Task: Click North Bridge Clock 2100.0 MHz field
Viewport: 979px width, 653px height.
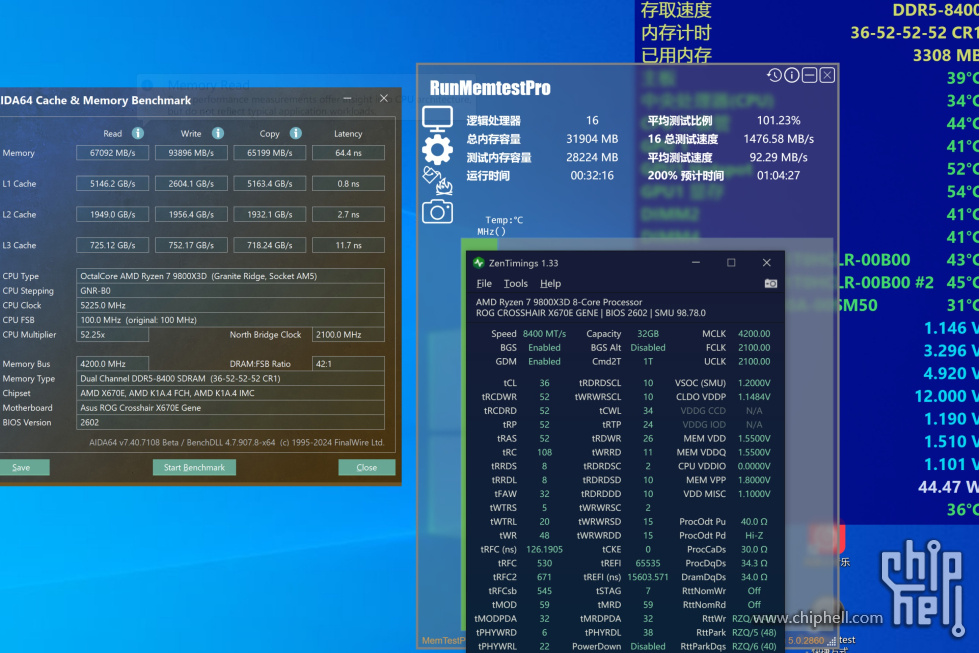Action: 348,335
